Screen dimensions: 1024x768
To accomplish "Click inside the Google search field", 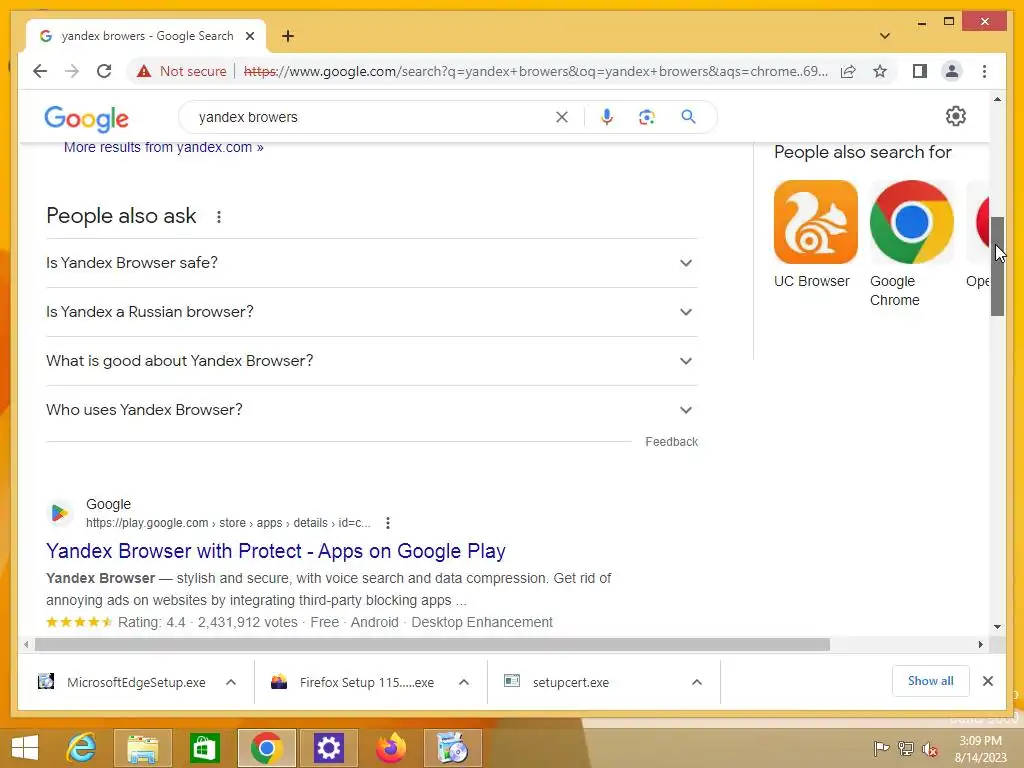I will 372,117.
